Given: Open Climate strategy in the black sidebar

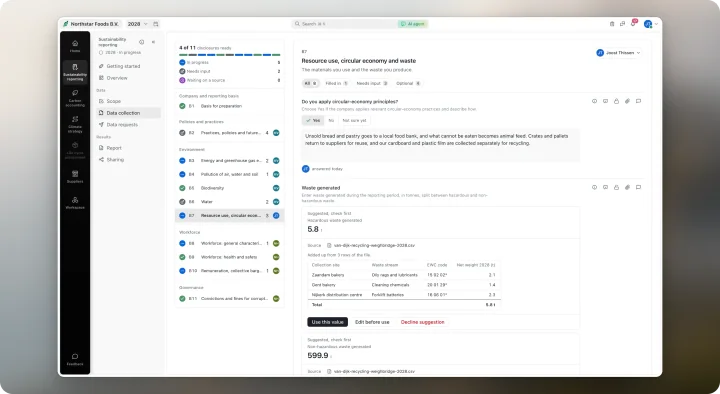Looking at the screenshot, I should (x=75, y=124).
